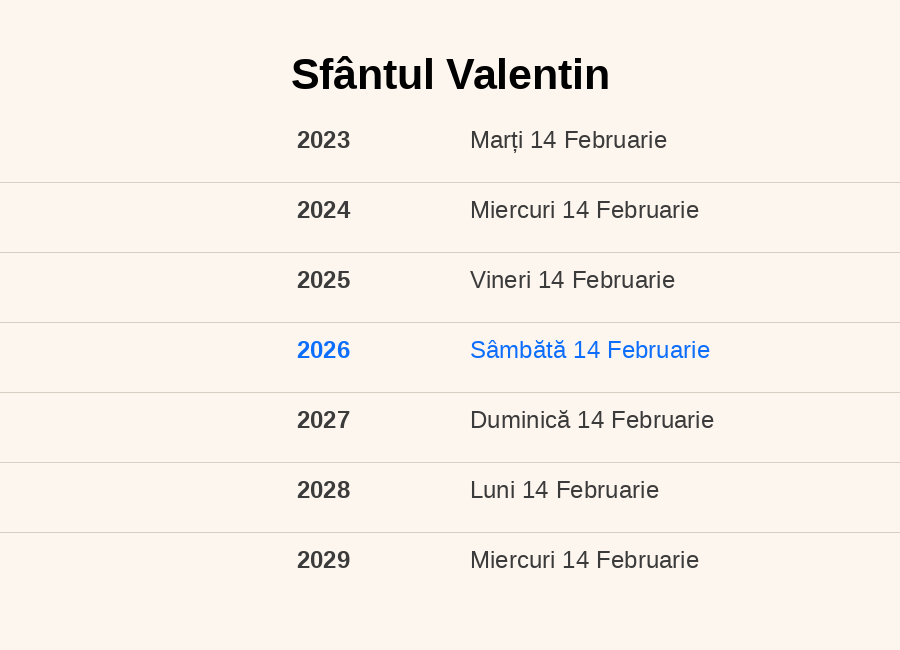Click "Miercuri" in the 2029 row
This screenshot has height=650, width=900.
(x=512, y=560)
